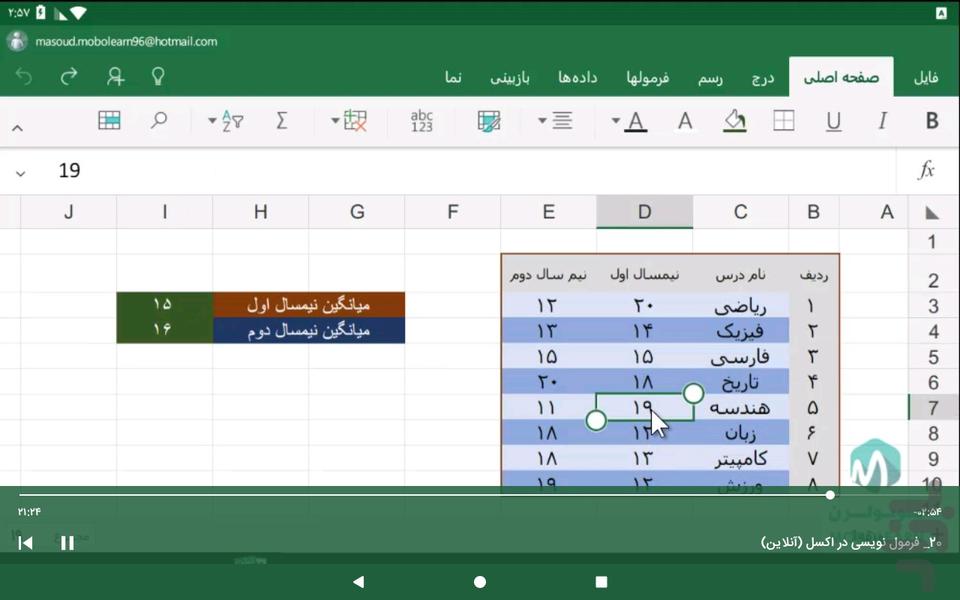Open the text alignment dropdown
The image size is (960, 600).
(556, 121)
